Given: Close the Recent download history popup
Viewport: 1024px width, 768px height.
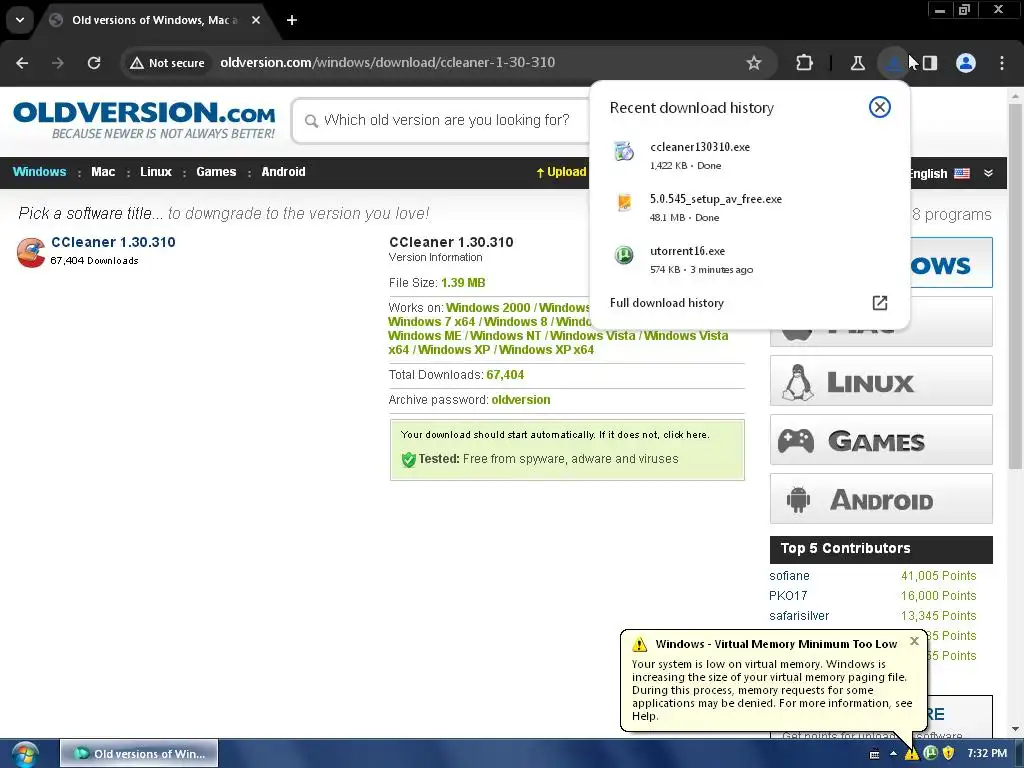Looking at the screenshot, I should [880, 107].
